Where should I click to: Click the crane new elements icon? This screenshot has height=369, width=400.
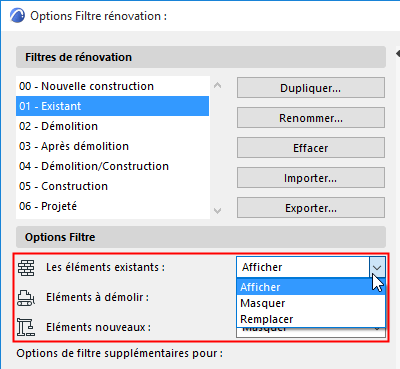click(26, 327)
